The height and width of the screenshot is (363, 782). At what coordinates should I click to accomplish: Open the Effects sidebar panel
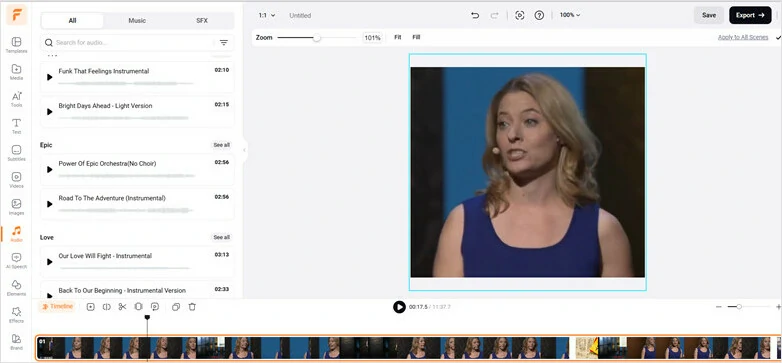(16, 315)
